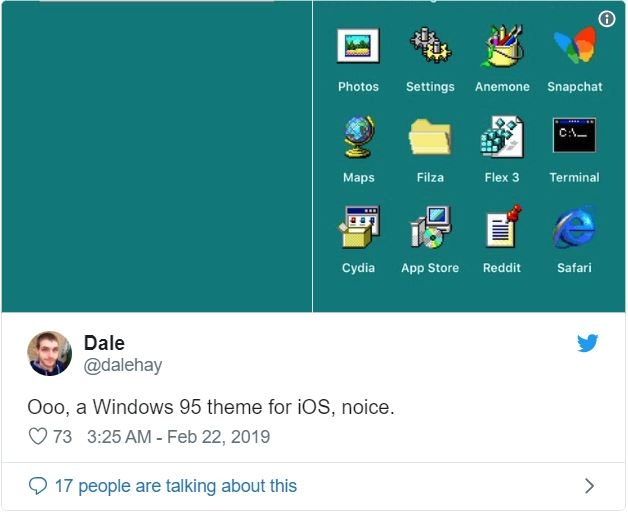Screen dimensions: 628x517
Task: Open the Maps globe icon
Action: coord(359,137)
